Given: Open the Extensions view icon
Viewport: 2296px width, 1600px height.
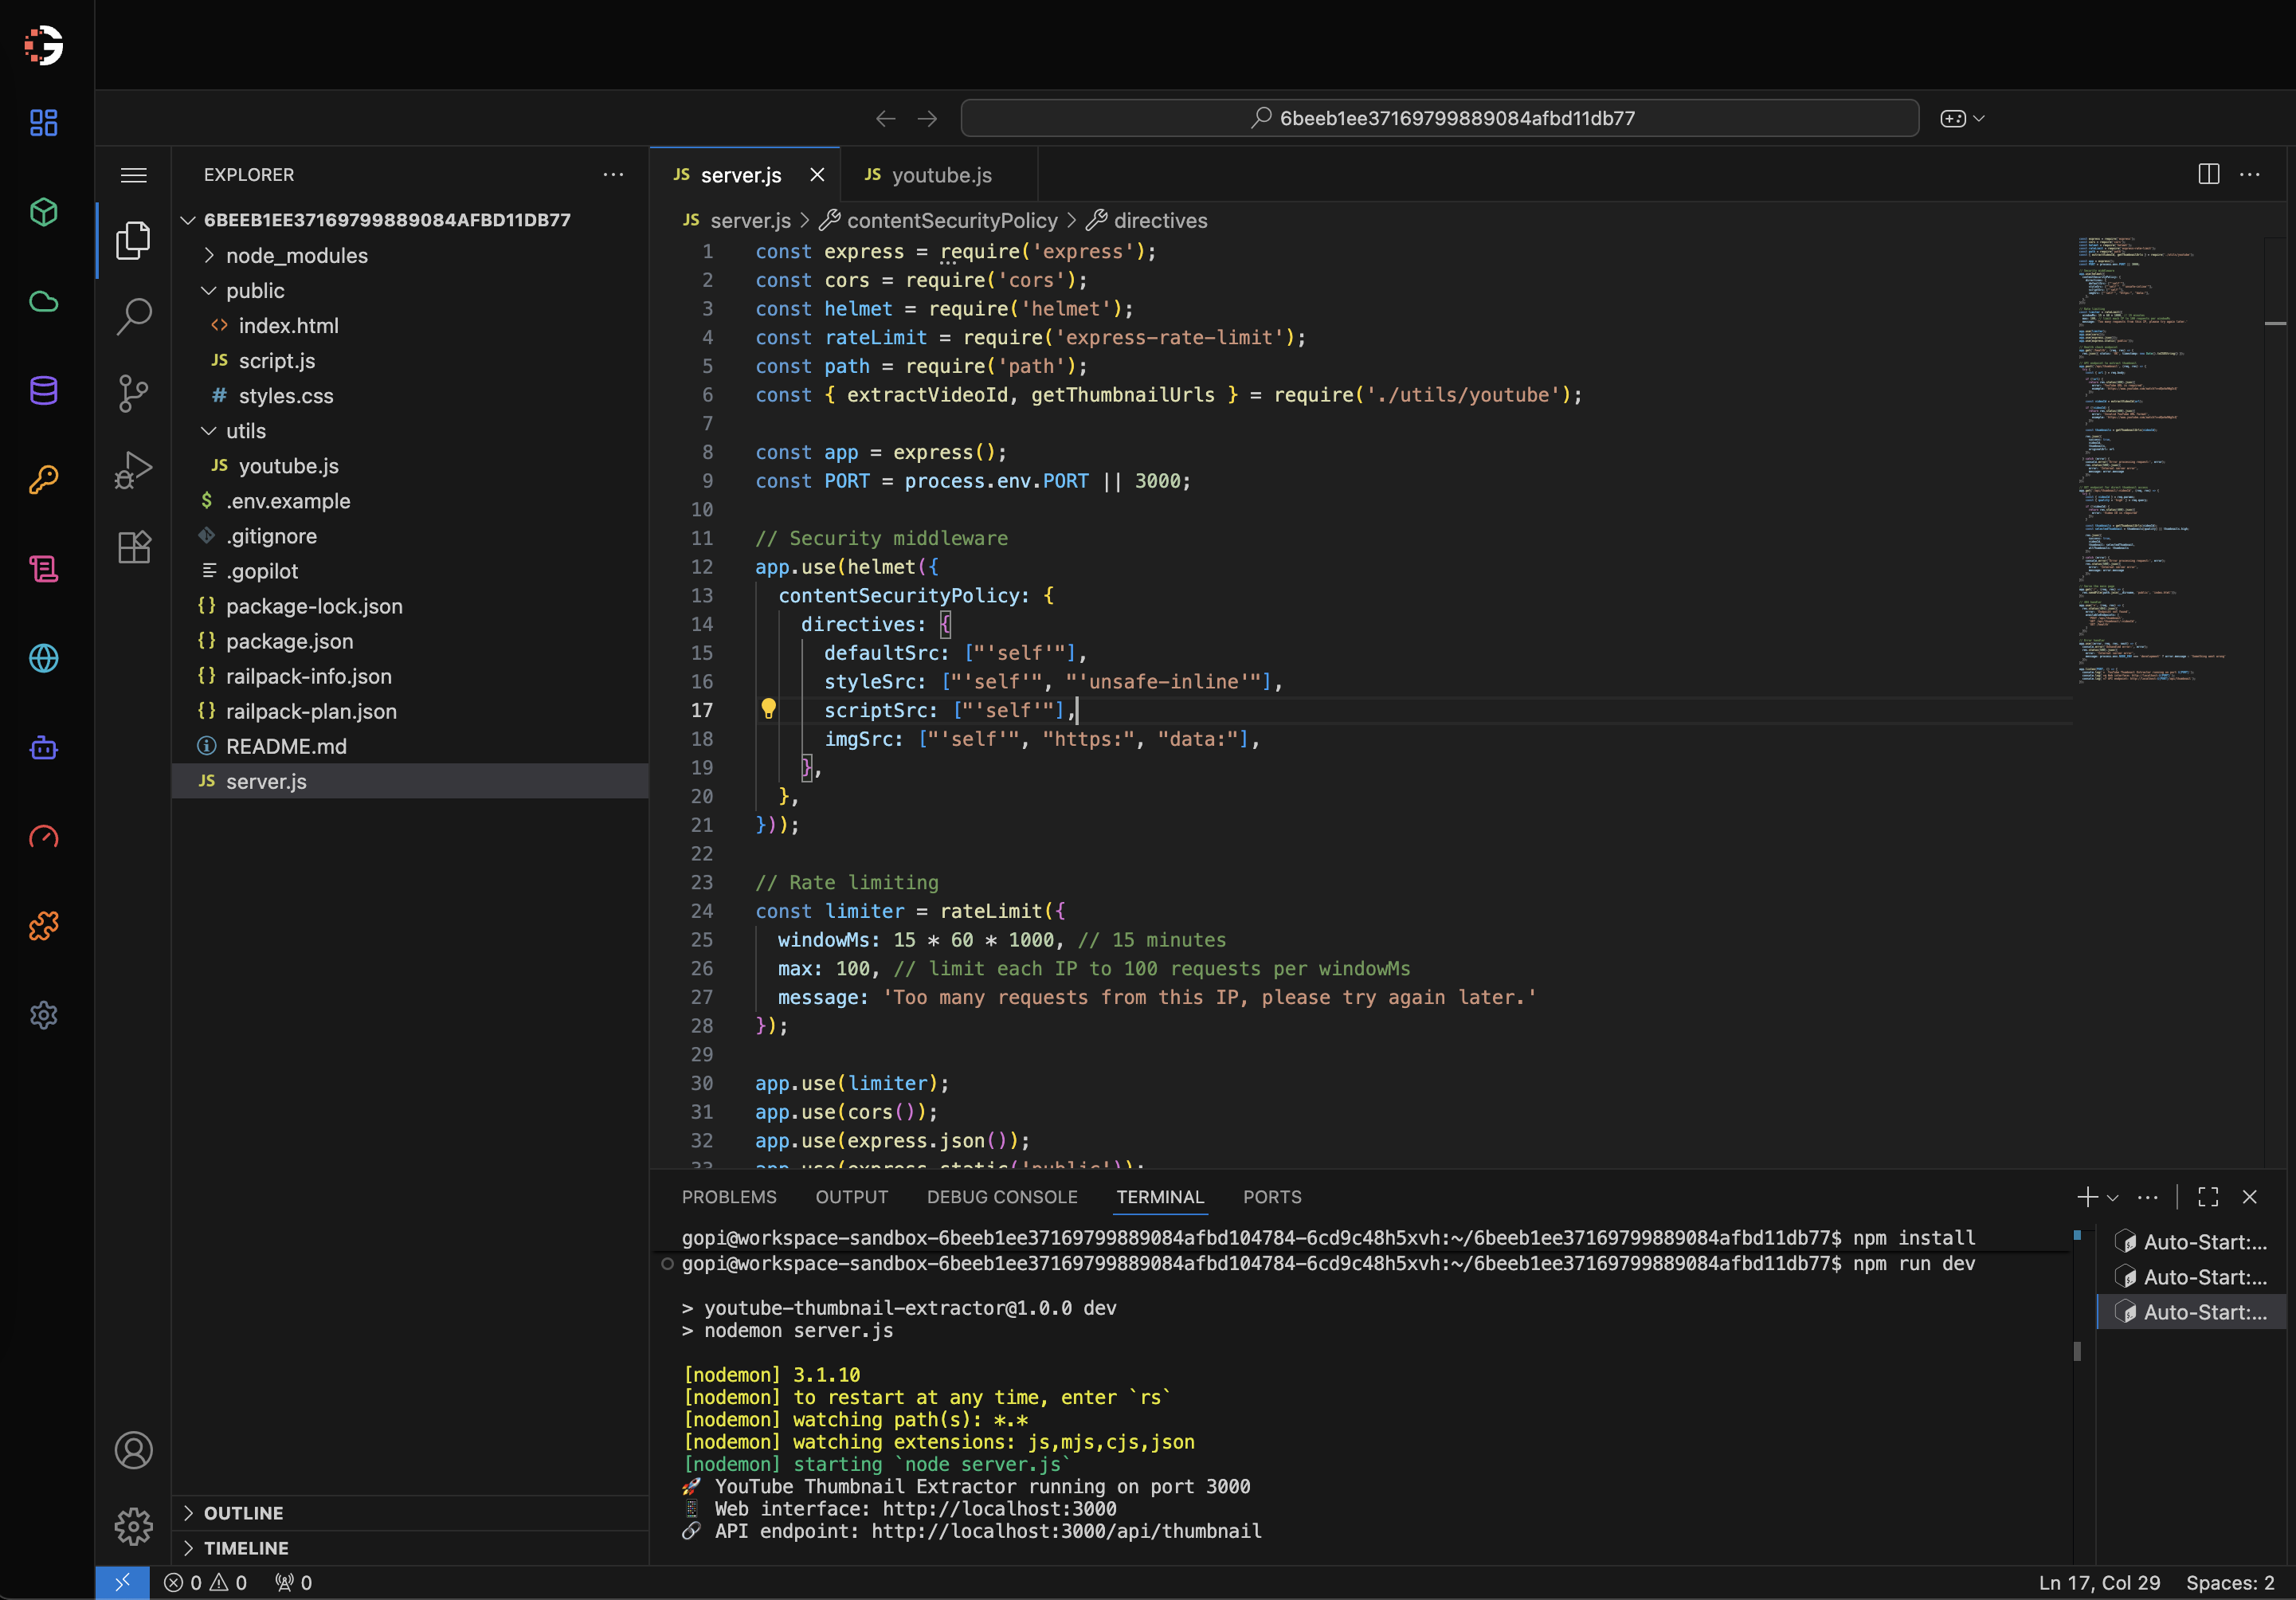Looking at the screenshot, I should click(133, 546).
